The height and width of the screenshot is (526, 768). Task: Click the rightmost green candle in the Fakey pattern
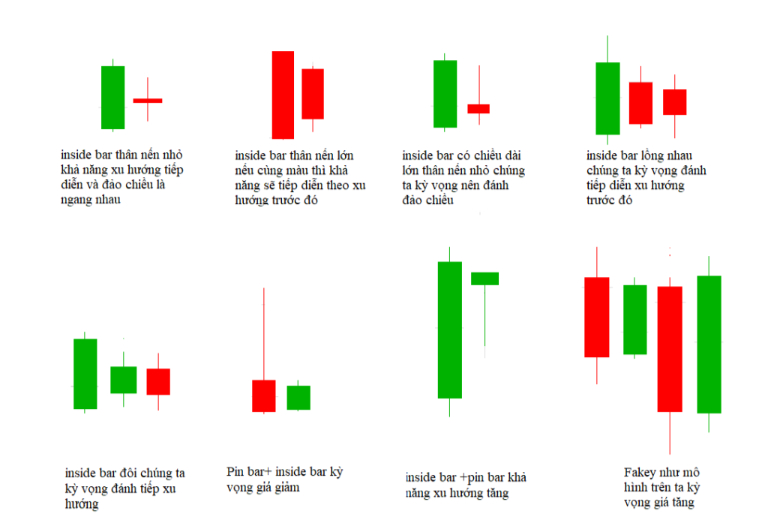(x=709, y=344)
